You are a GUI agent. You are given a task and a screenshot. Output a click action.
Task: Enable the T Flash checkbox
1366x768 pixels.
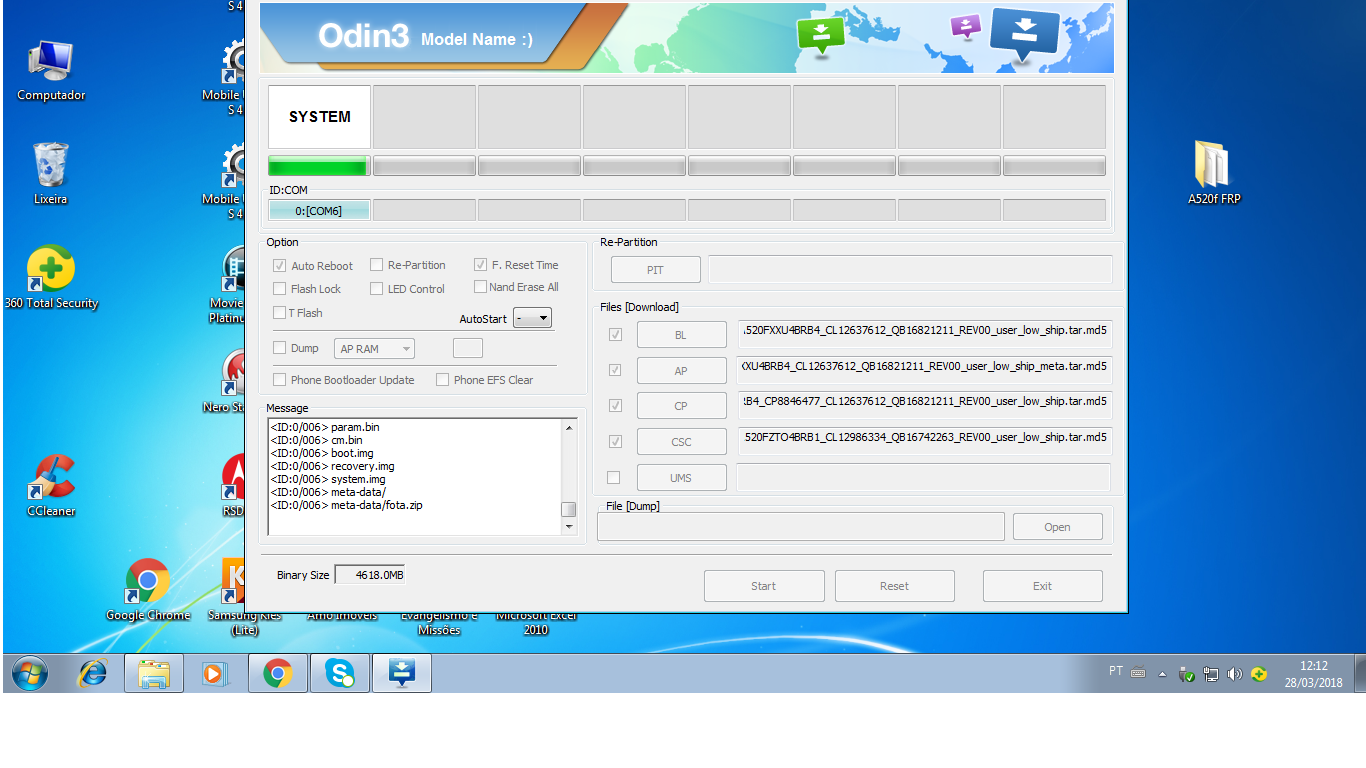(x=280, y=313)
